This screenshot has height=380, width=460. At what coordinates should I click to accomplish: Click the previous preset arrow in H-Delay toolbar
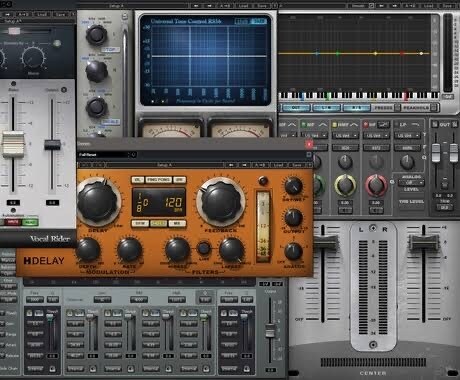point(231,165)
